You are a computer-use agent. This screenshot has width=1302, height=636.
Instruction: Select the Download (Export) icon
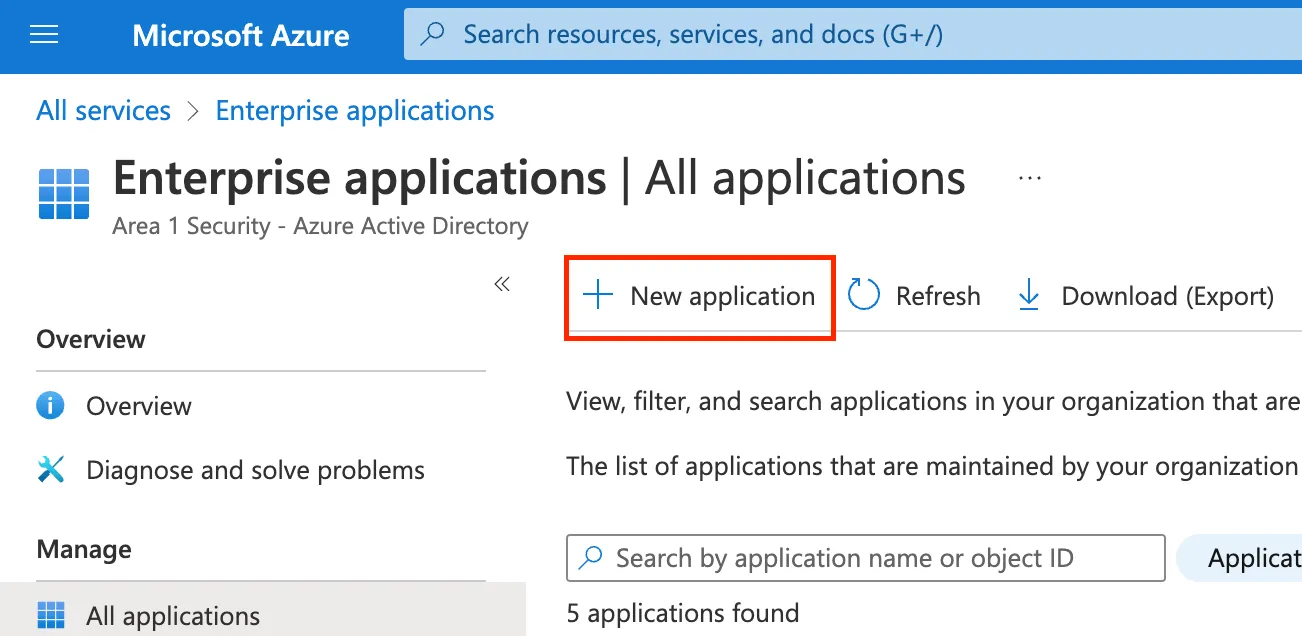(x=1028, y=294)
